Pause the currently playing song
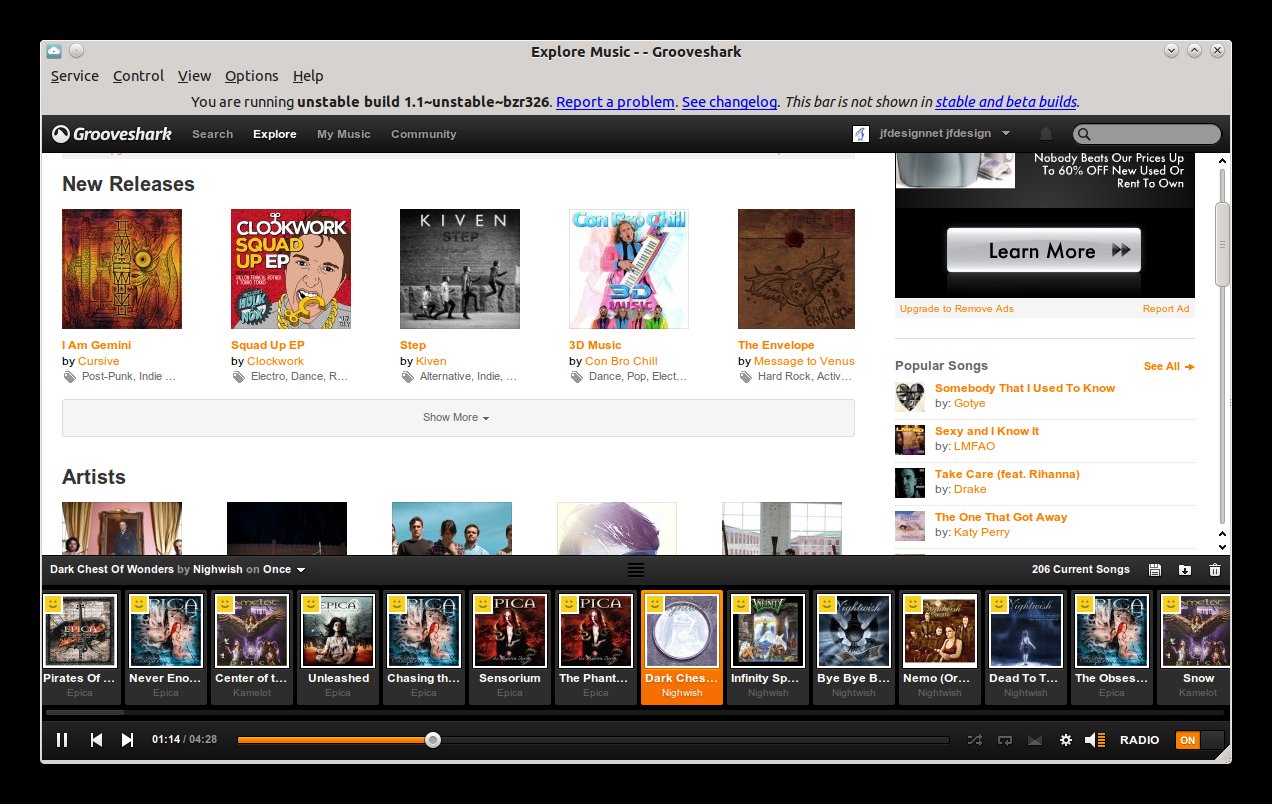 coord(62,740)
